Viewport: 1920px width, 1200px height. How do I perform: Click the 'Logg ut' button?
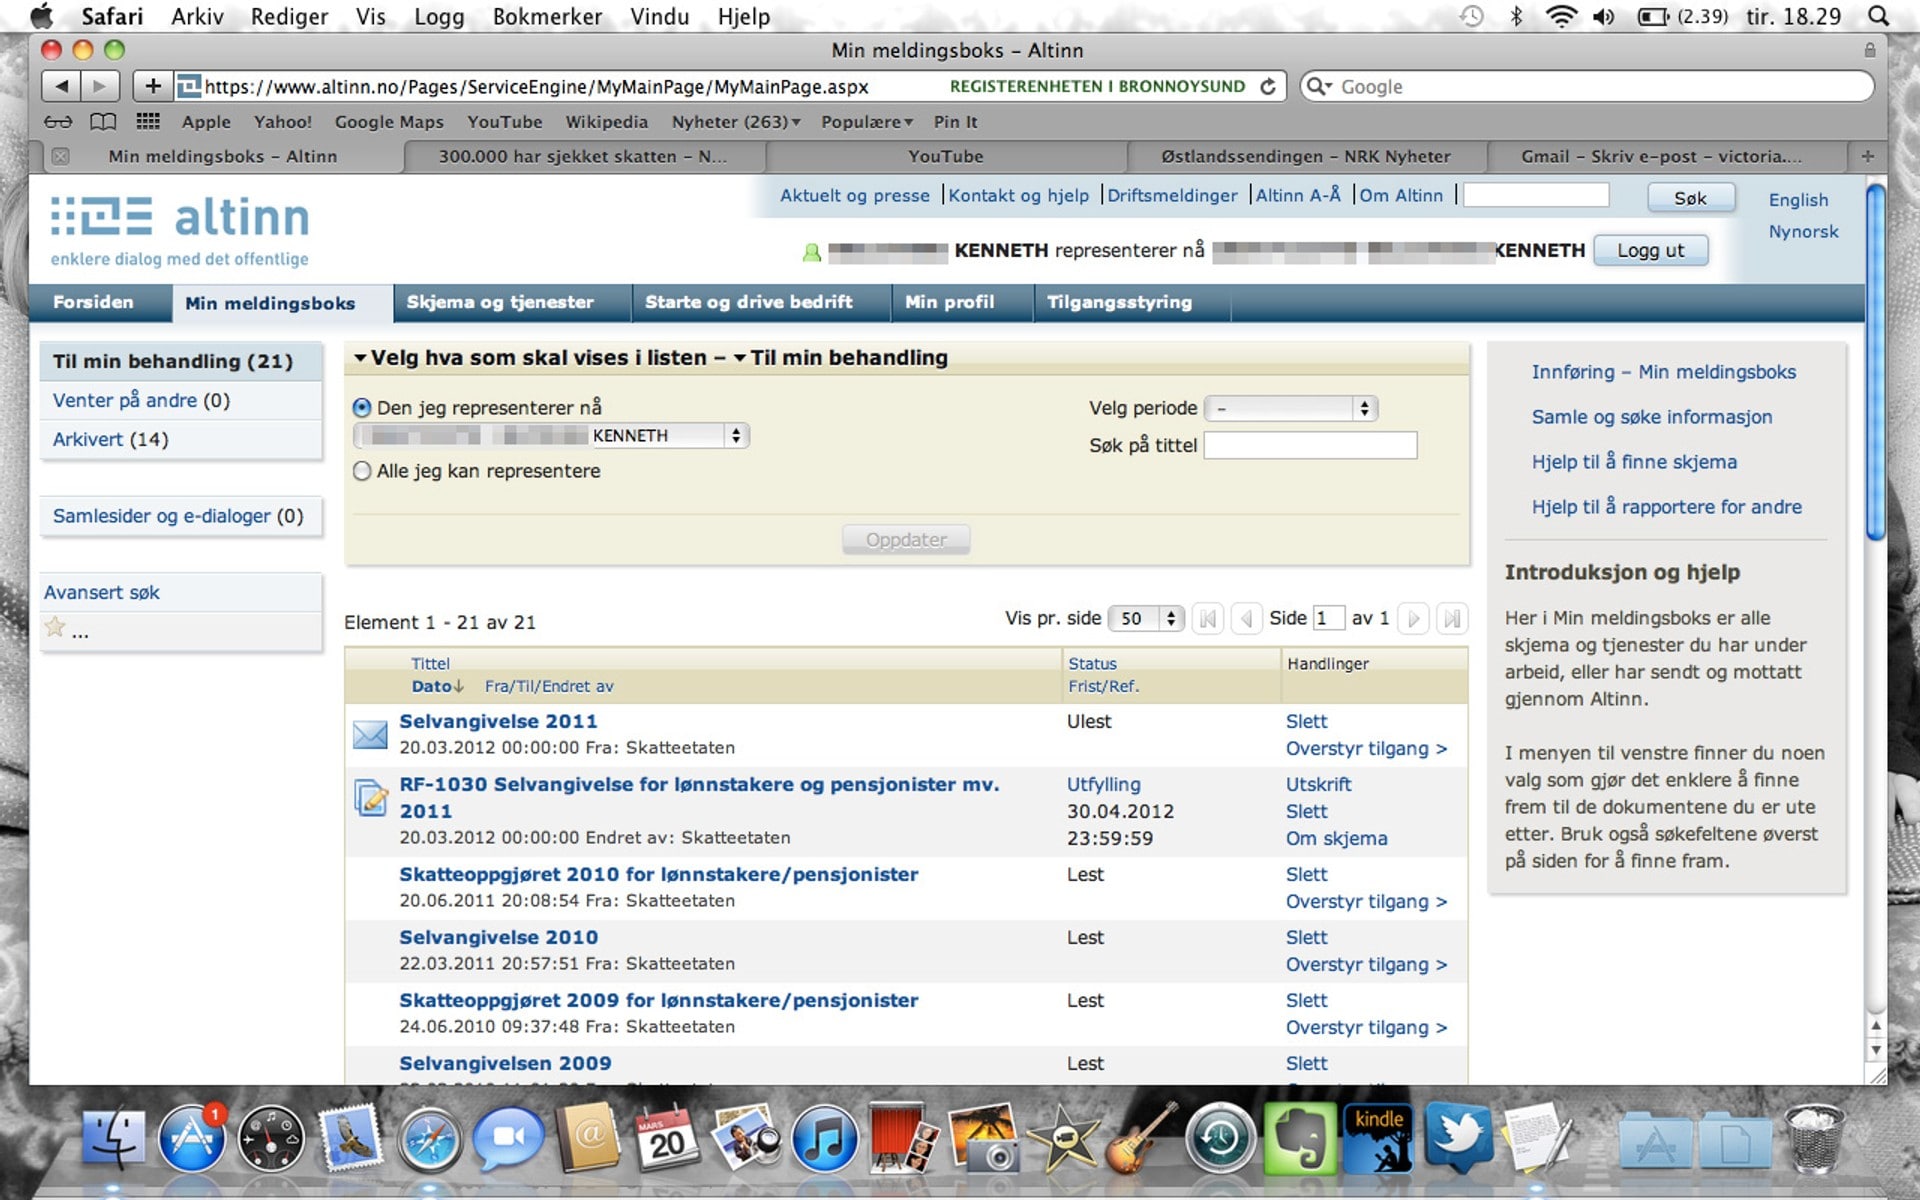coord(1650,251)
